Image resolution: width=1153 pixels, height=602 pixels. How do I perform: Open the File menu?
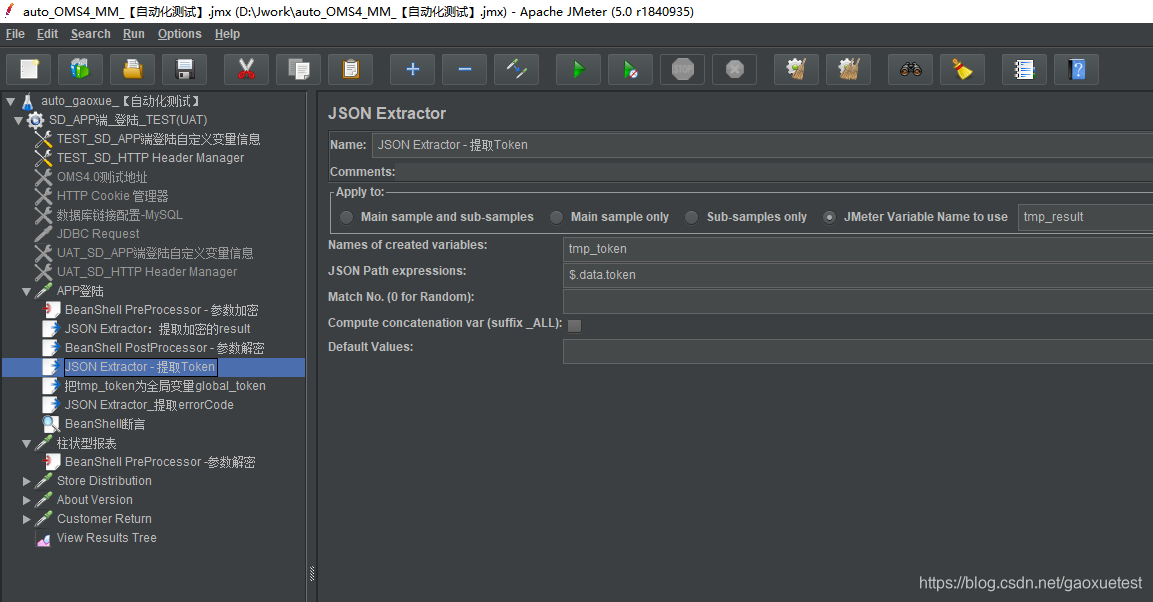[x=15, y=34]
